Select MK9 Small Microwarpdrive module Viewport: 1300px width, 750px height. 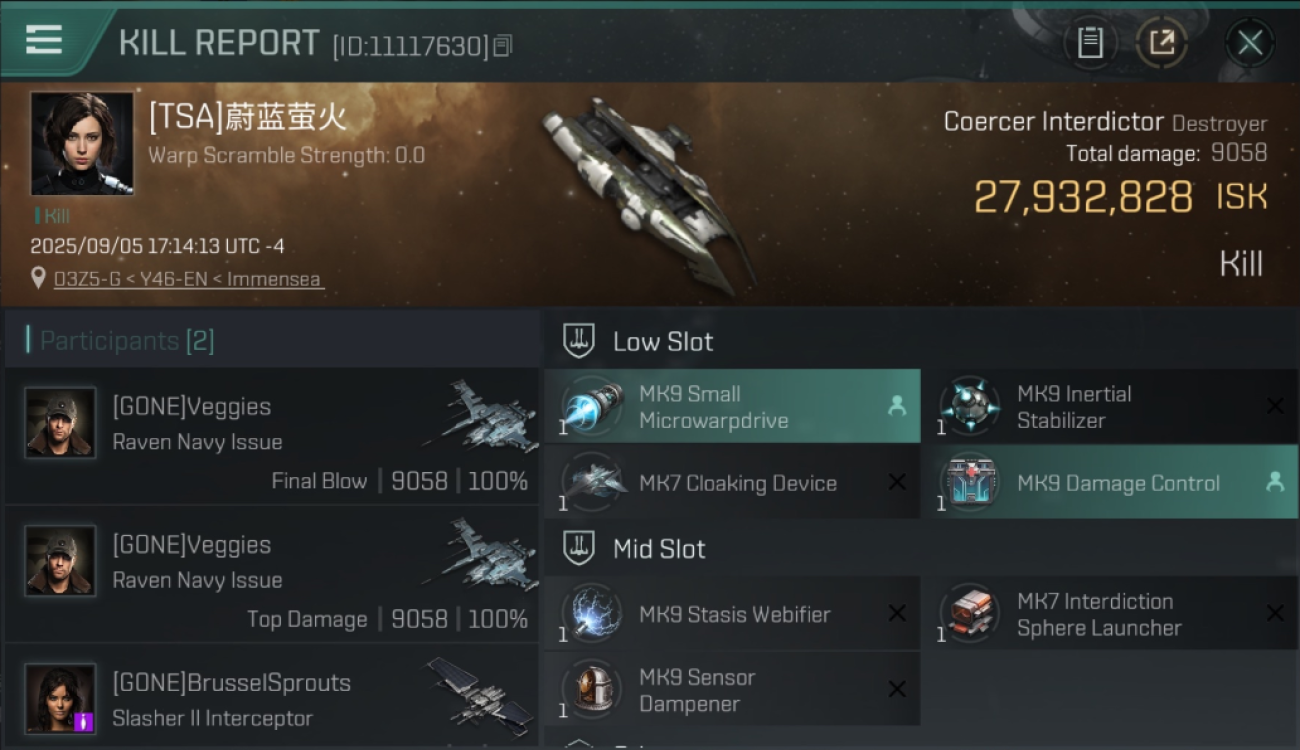732,406
